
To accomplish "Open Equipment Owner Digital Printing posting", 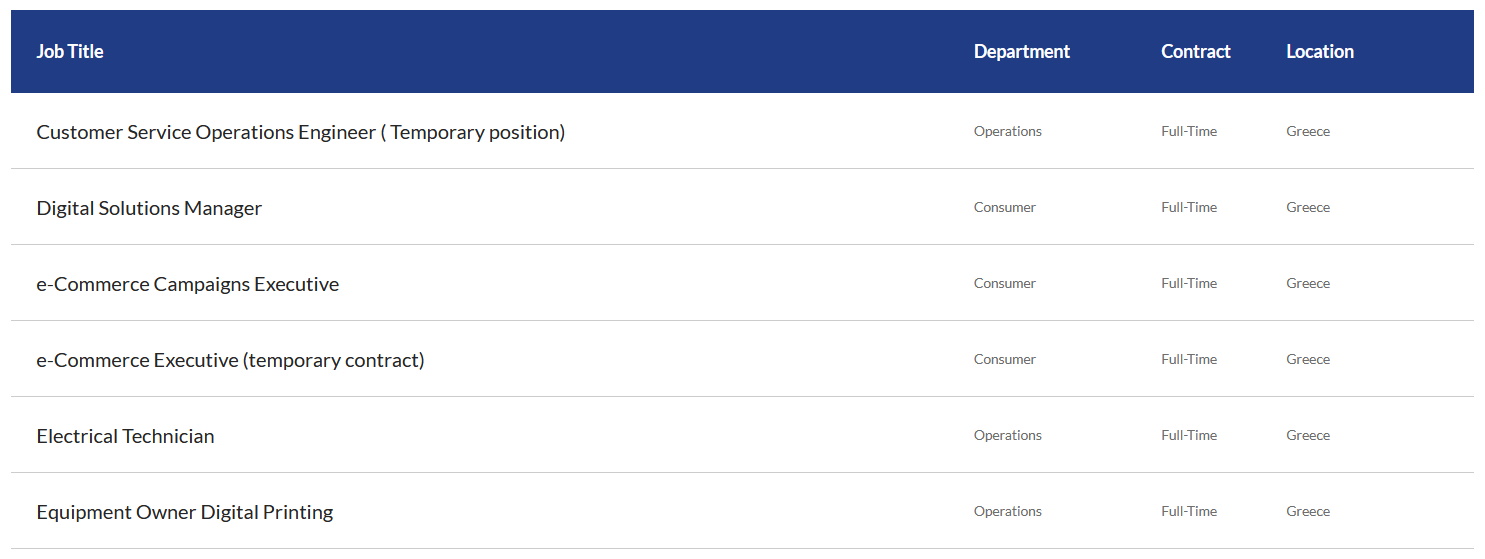I will pos(185,512).
